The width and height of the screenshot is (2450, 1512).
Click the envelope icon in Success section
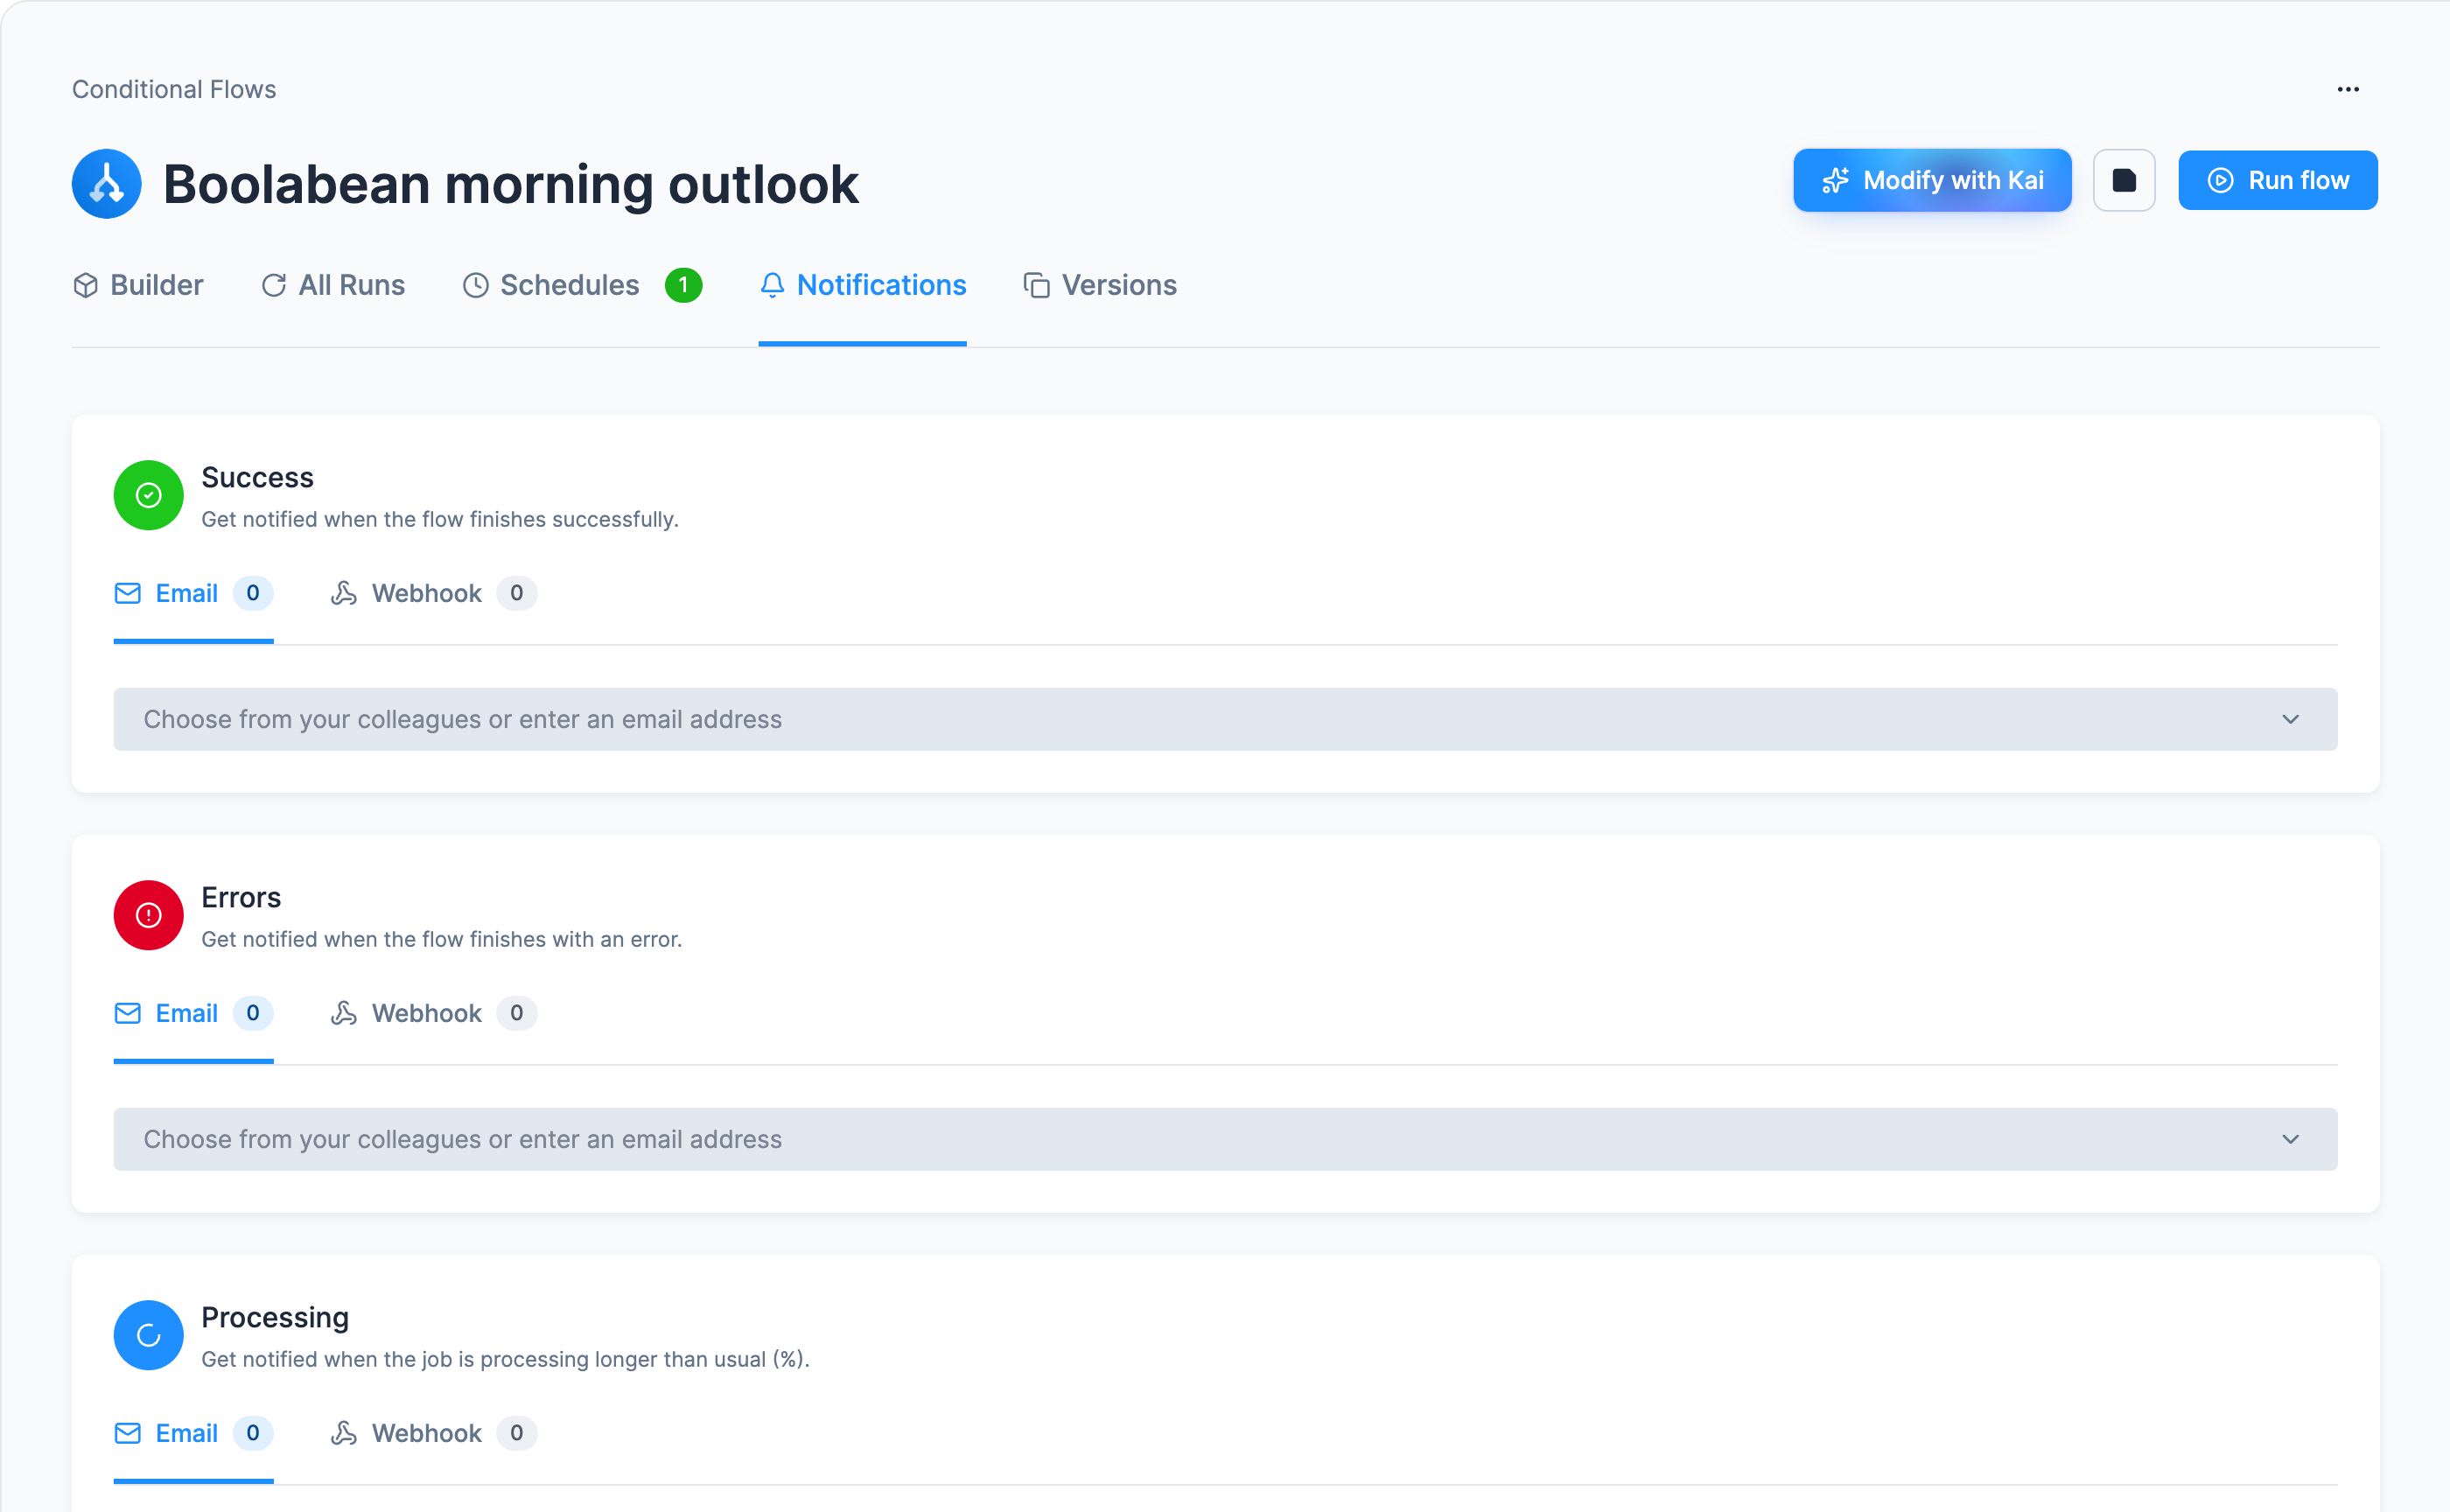[x=128, y=593]
